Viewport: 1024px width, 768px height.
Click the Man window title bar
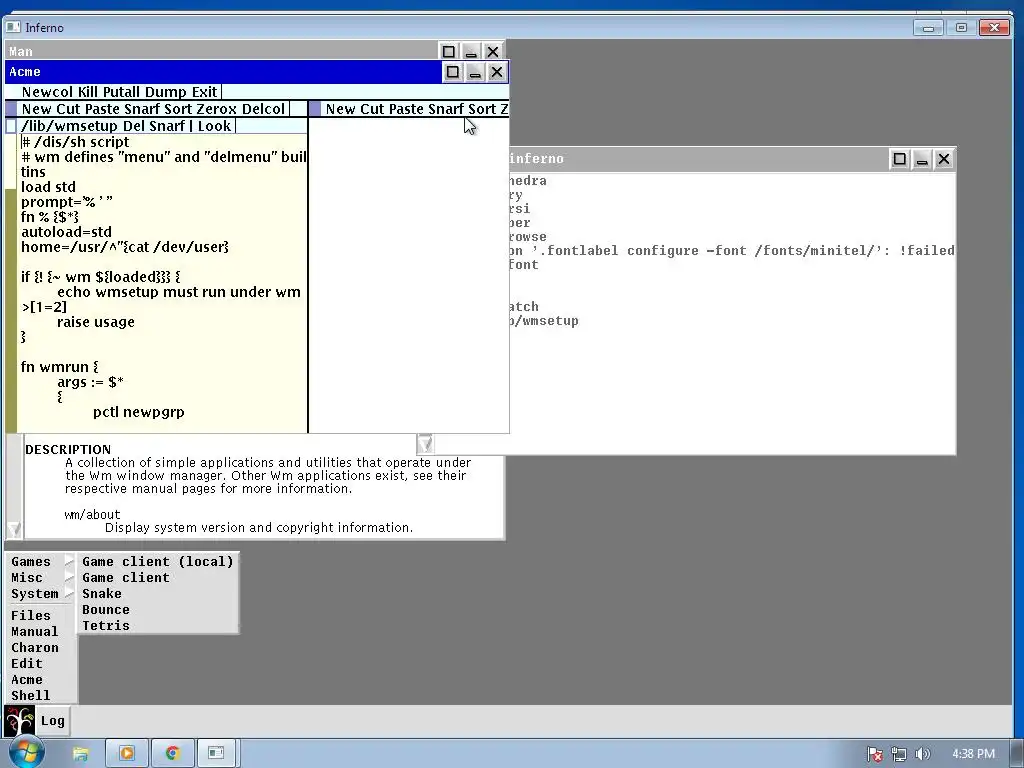click(222, 51)
